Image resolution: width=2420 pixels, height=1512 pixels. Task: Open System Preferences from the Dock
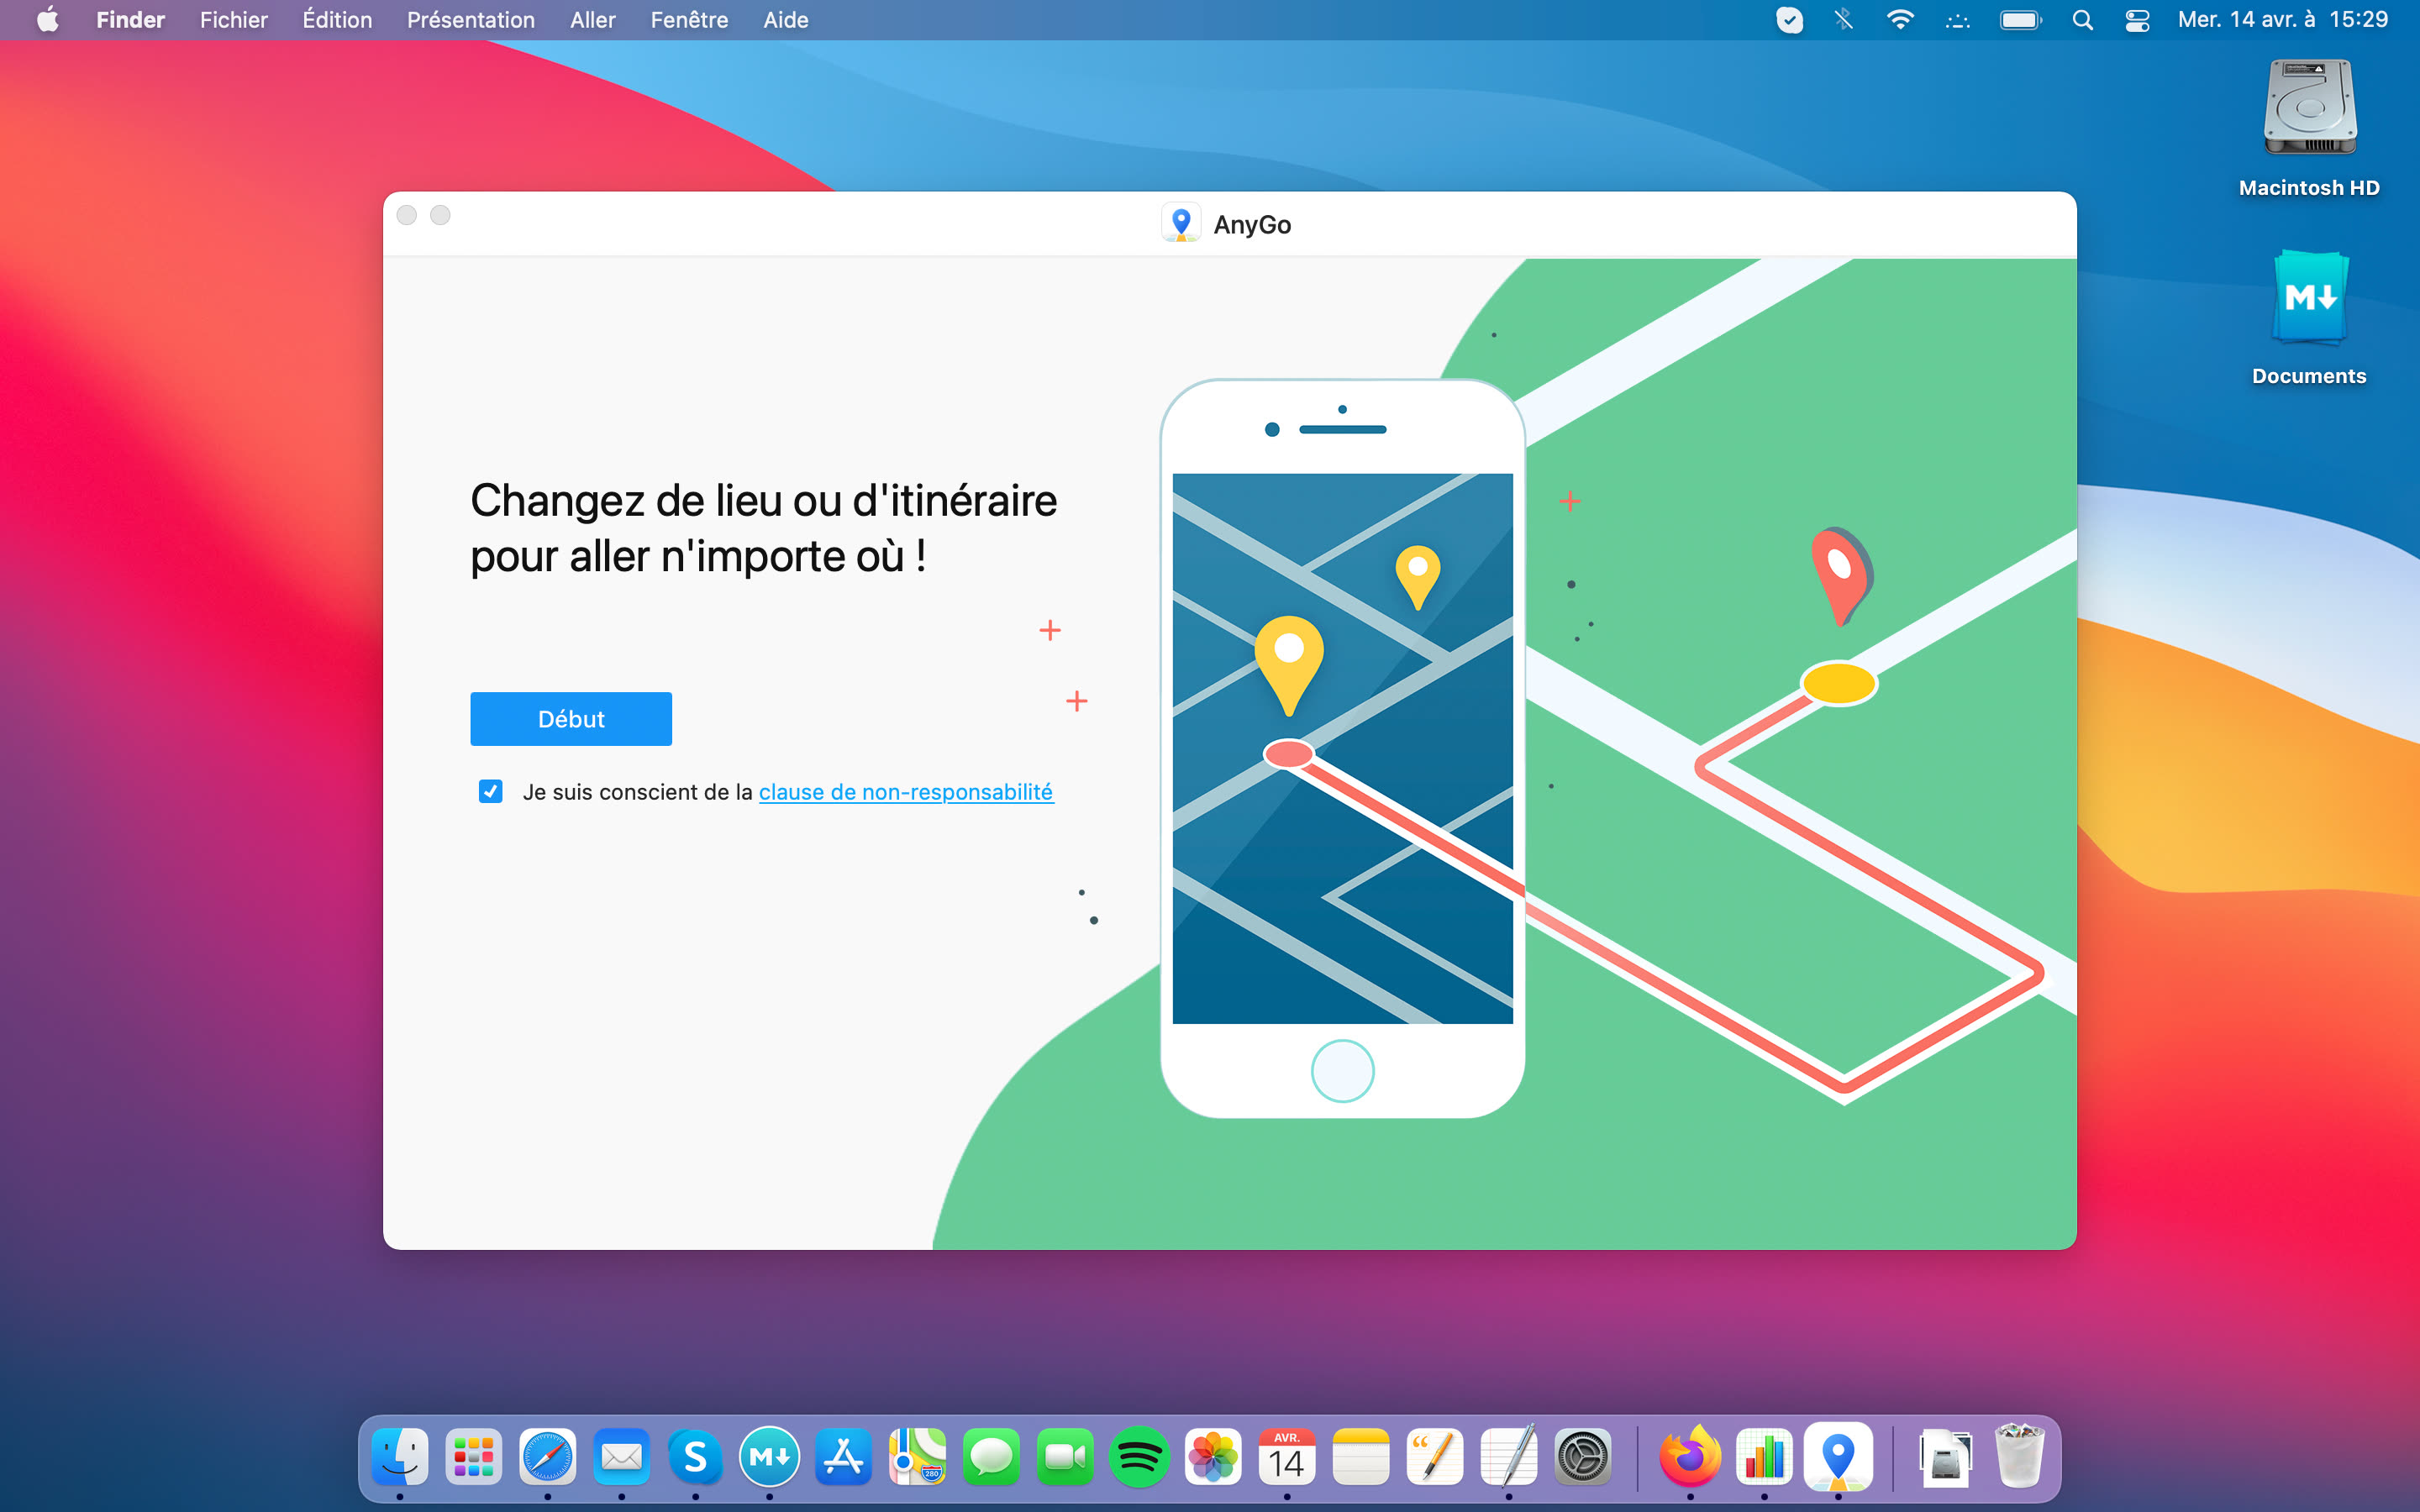(x=1583, y=1457)
